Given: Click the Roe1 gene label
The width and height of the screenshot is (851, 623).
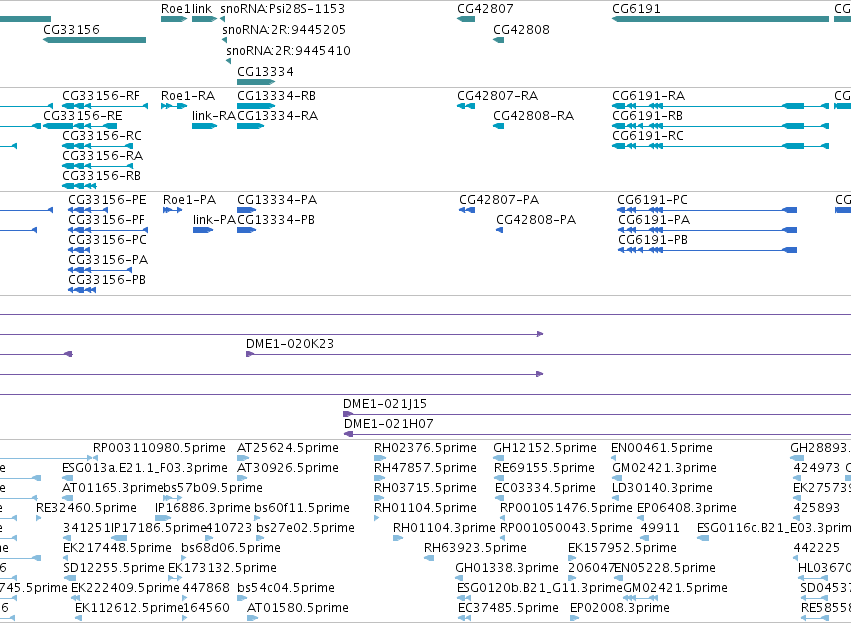Looking at the screenshot, I should point(175,9).
